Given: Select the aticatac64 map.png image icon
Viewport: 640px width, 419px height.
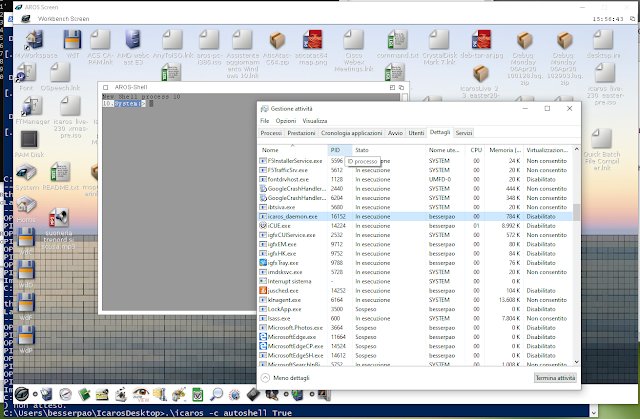Looking at the screenshot, I should [x=313, y=40].
